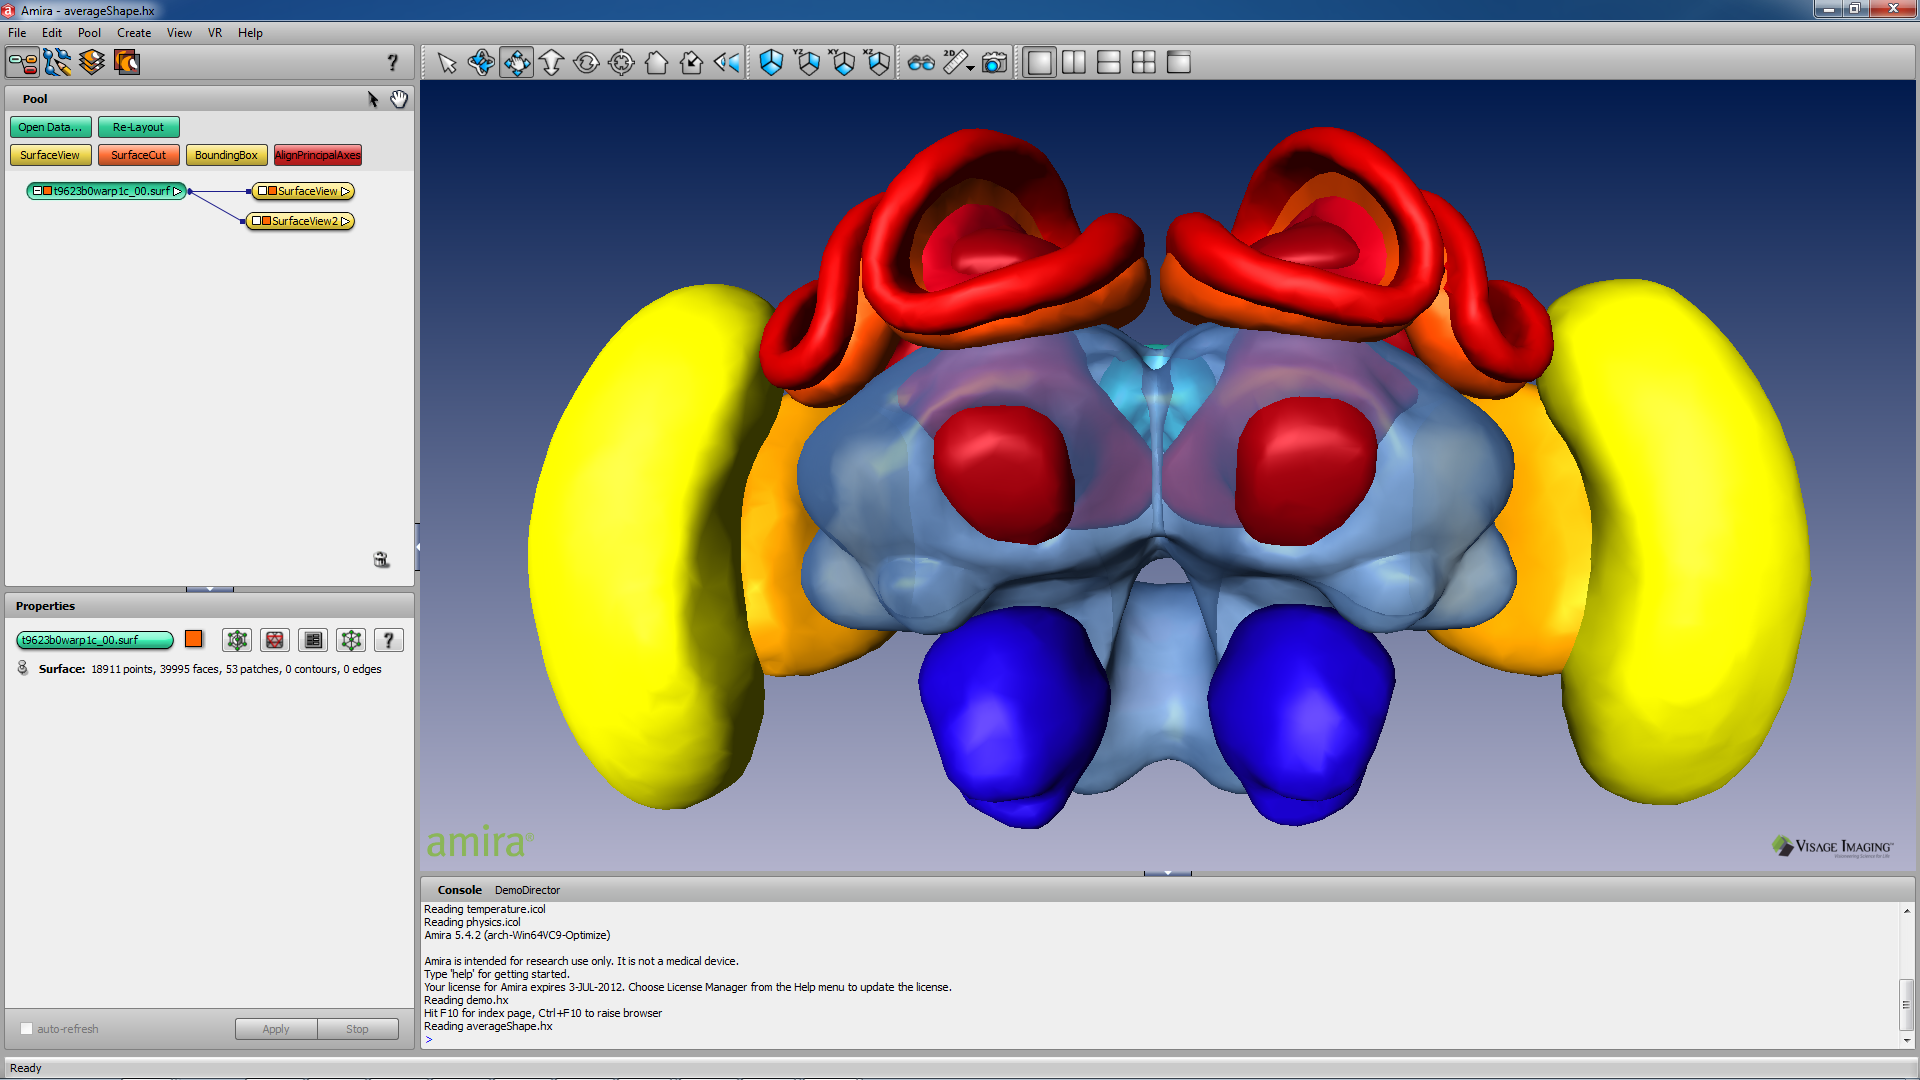Click the Re-Layout button

pos(136,125)
